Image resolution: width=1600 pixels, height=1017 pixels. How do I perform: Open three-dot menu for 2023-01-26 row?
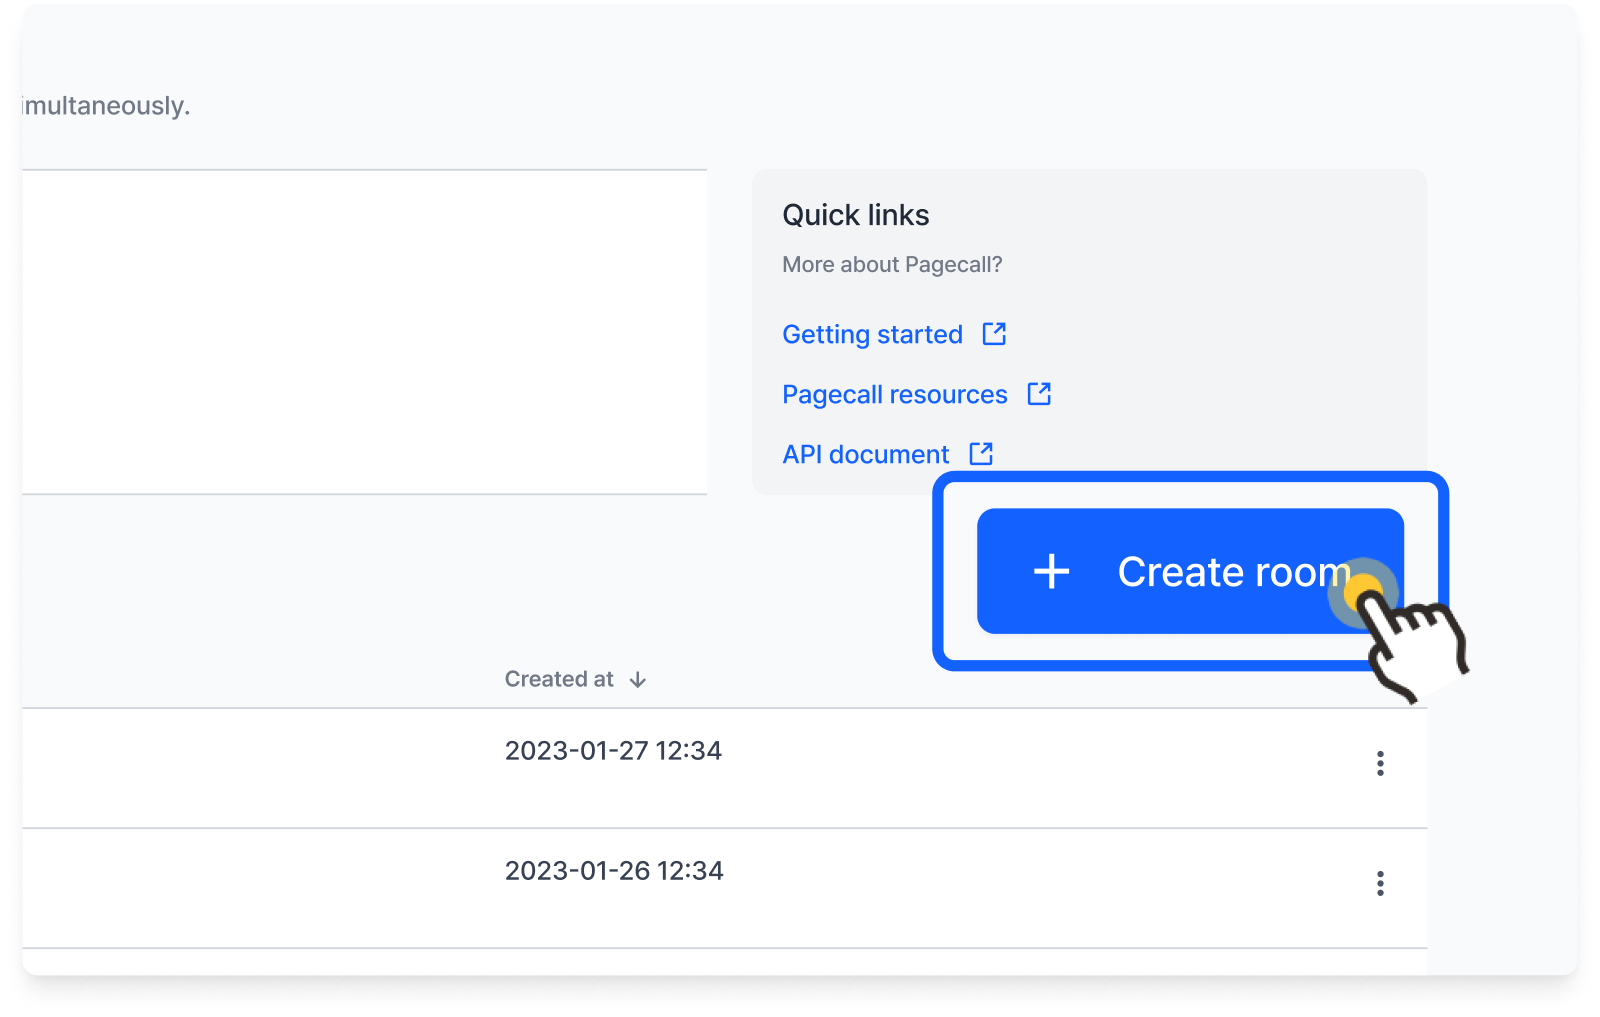(1380, 884)
